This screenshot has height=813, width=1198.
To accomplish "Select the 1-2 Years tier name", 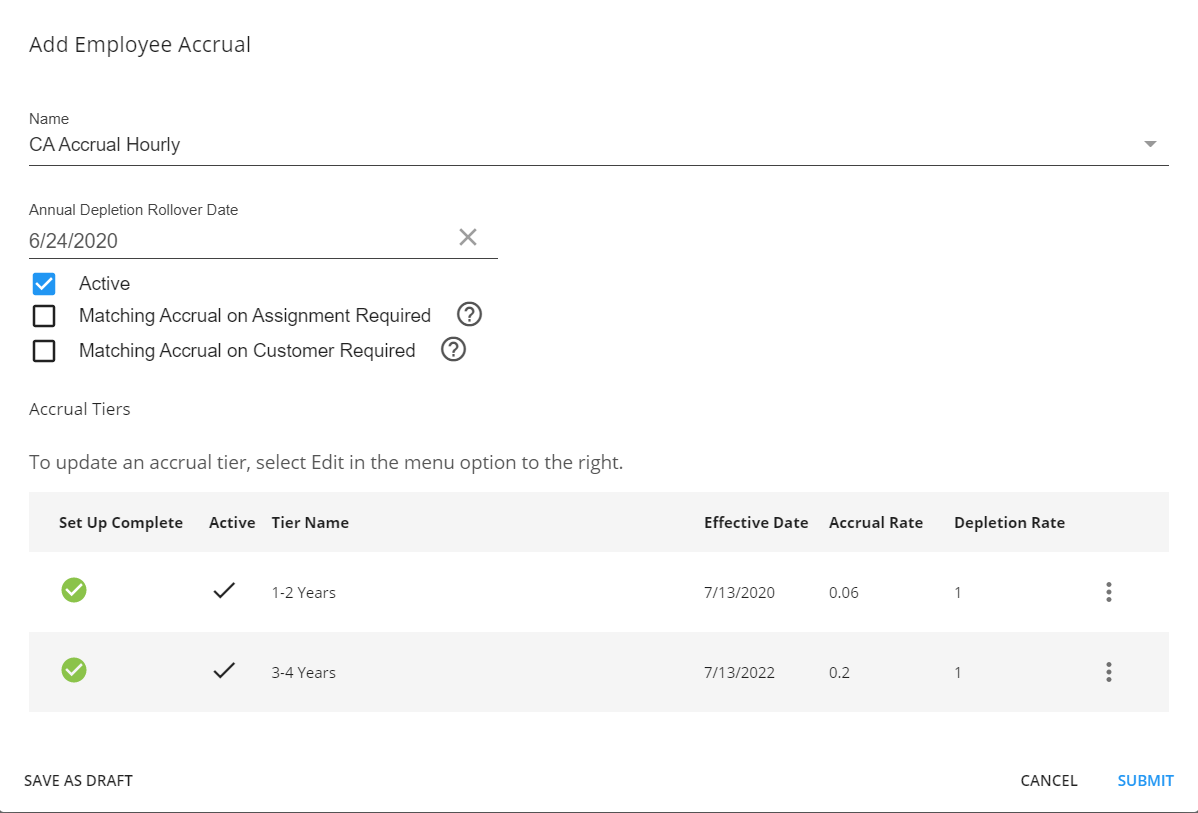I will [x=304, y=593].
